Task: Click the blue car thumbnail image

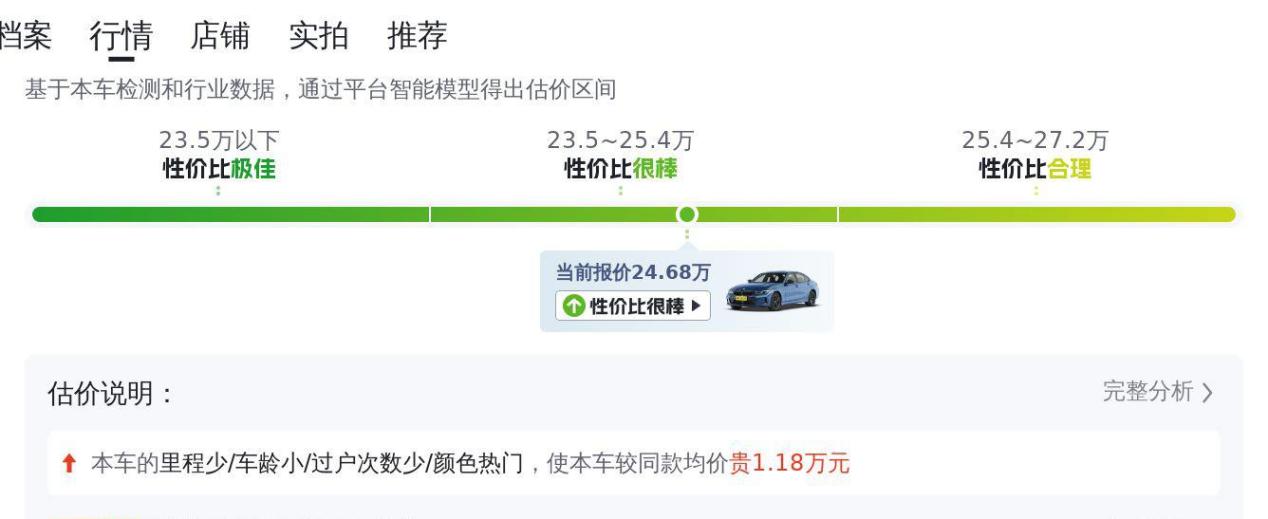Action: (772, 290)
